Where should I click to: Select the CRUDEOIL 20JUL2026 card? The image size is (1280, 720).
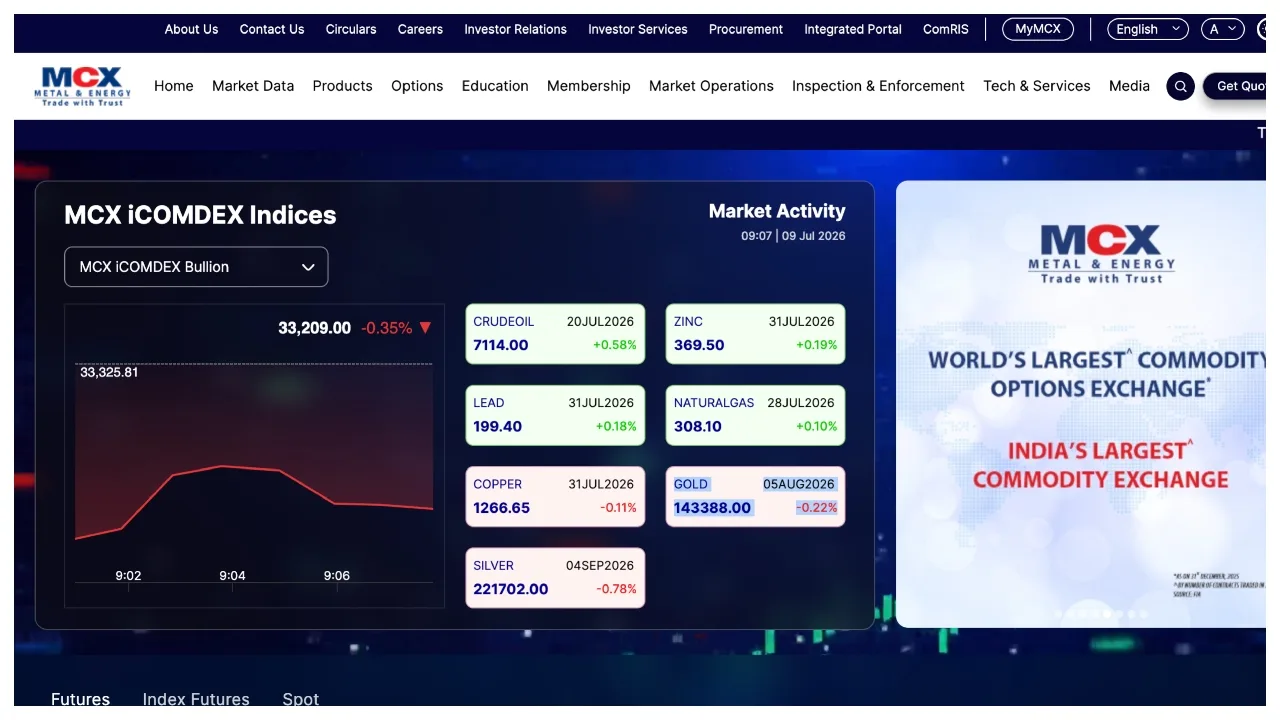point(555,334)
